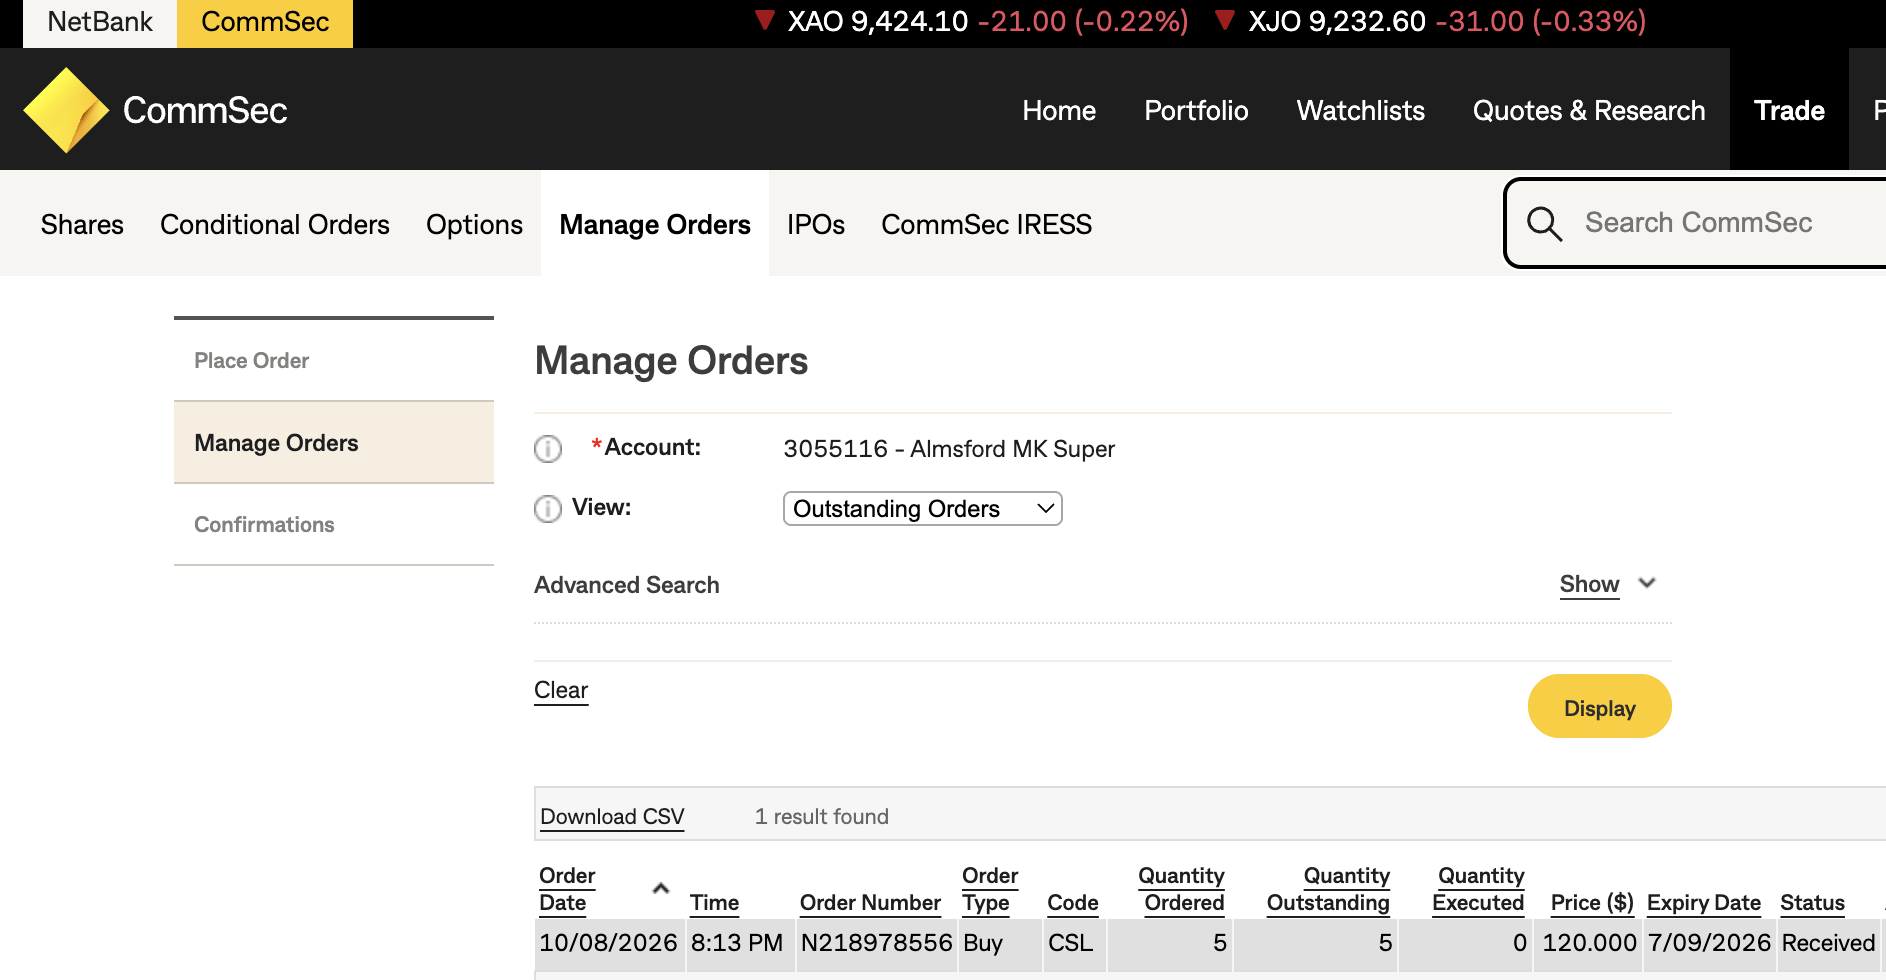Click the CSL code cell

1071,943
